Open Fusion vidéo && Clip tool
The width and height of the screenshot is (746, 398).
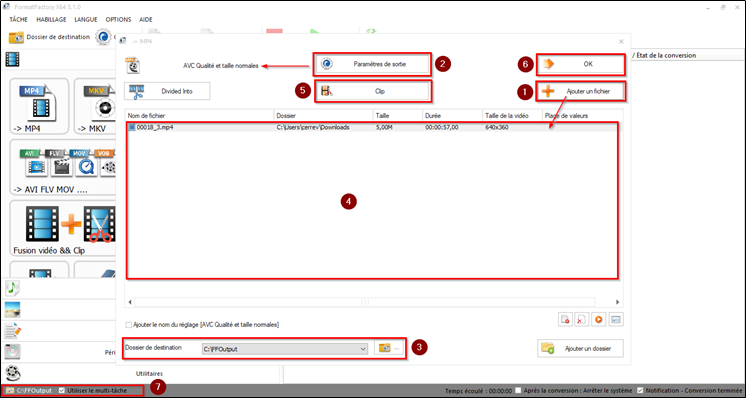(x=63, y=228)
